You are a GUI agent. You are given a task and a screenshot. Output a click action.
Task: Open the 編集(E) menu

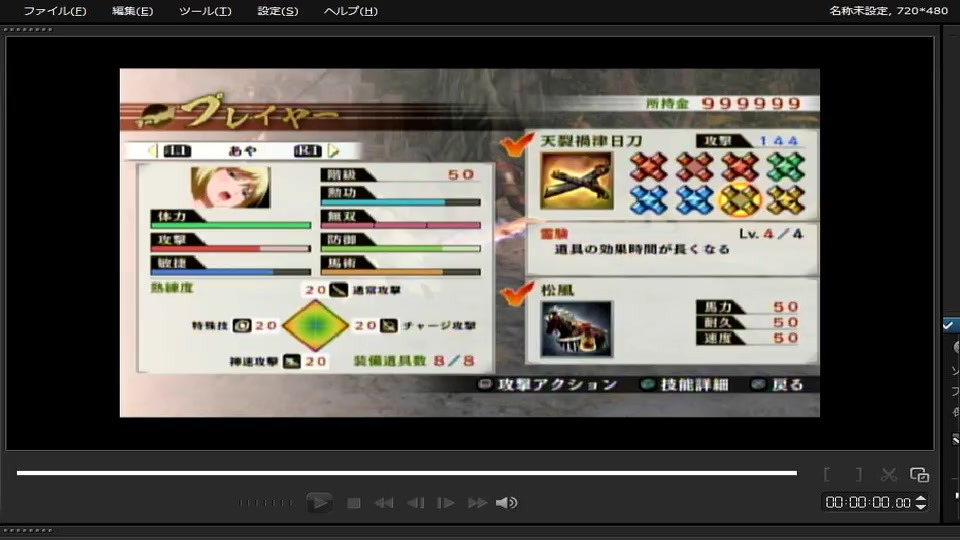[132, 11]
